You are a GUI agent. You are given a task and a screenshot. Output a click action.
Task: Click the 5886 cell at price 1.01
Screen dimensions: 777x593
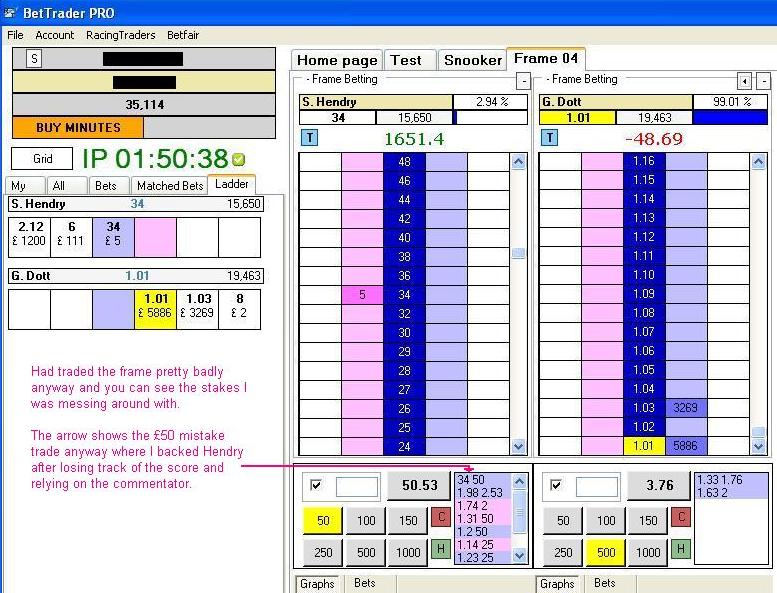pyautogui.click(x=686, y=446)
